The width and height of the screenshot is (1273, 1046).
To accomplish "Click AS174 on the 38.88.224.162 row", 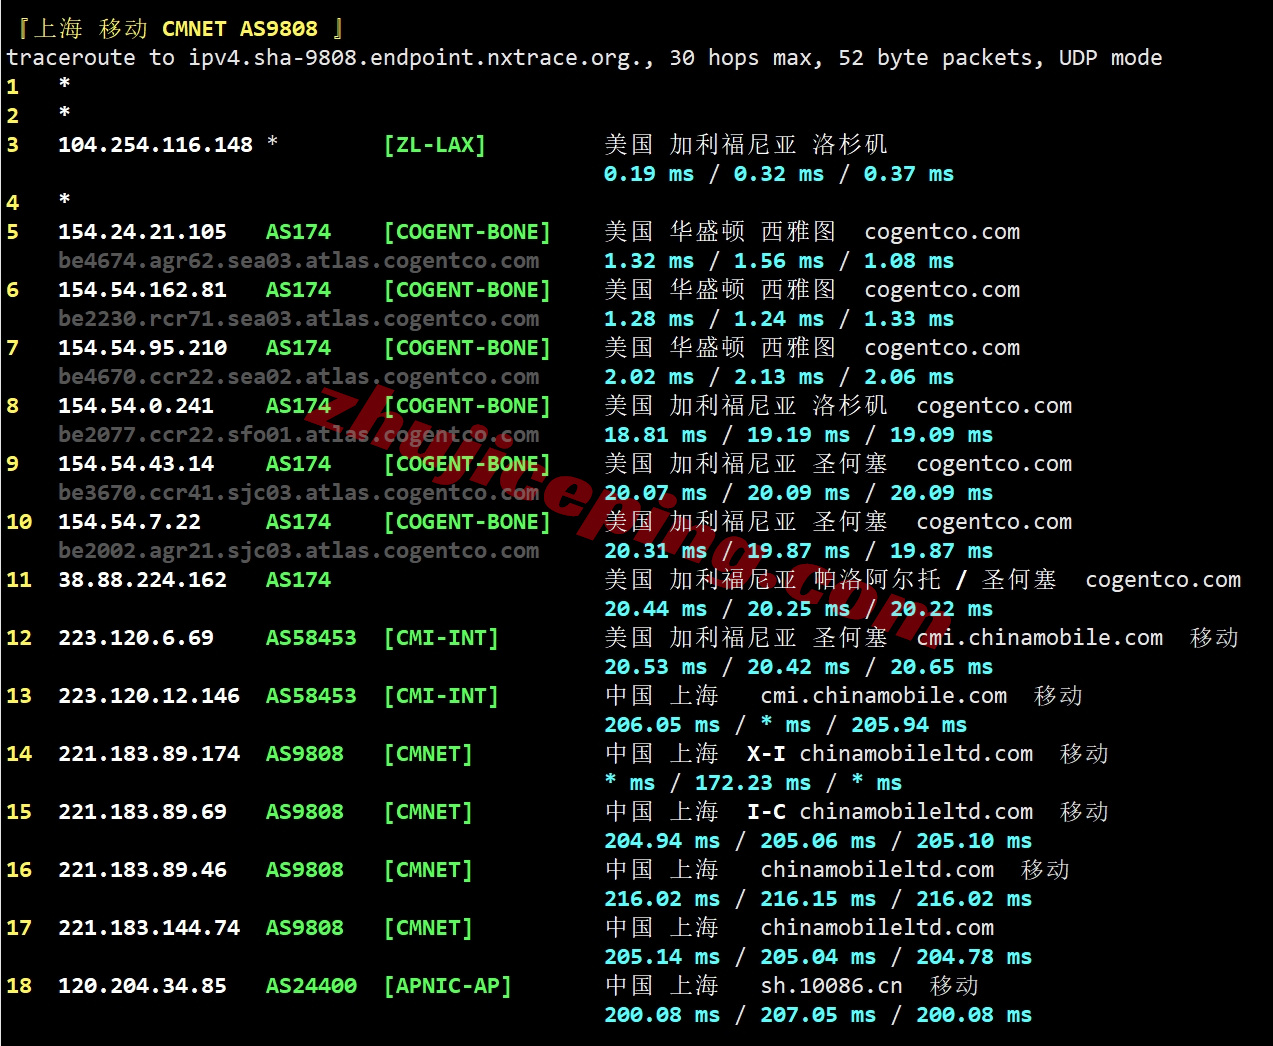I will pos(298,580).
